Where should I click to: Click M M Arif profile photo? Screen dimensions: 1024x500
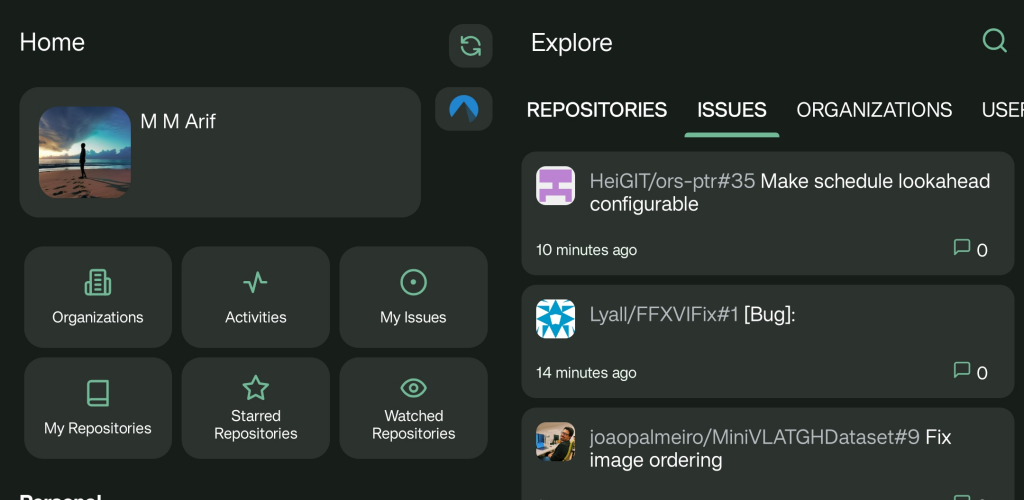[85, 153]
